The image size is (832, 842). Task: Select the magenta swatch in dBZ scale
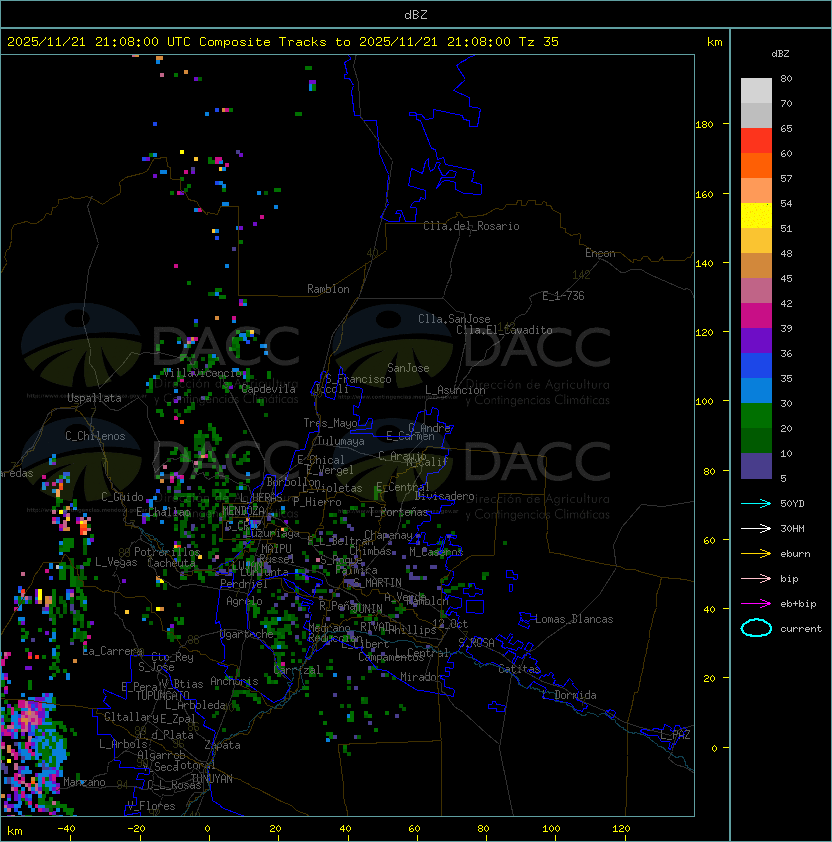pyautogui.click(x=756, y=316)
